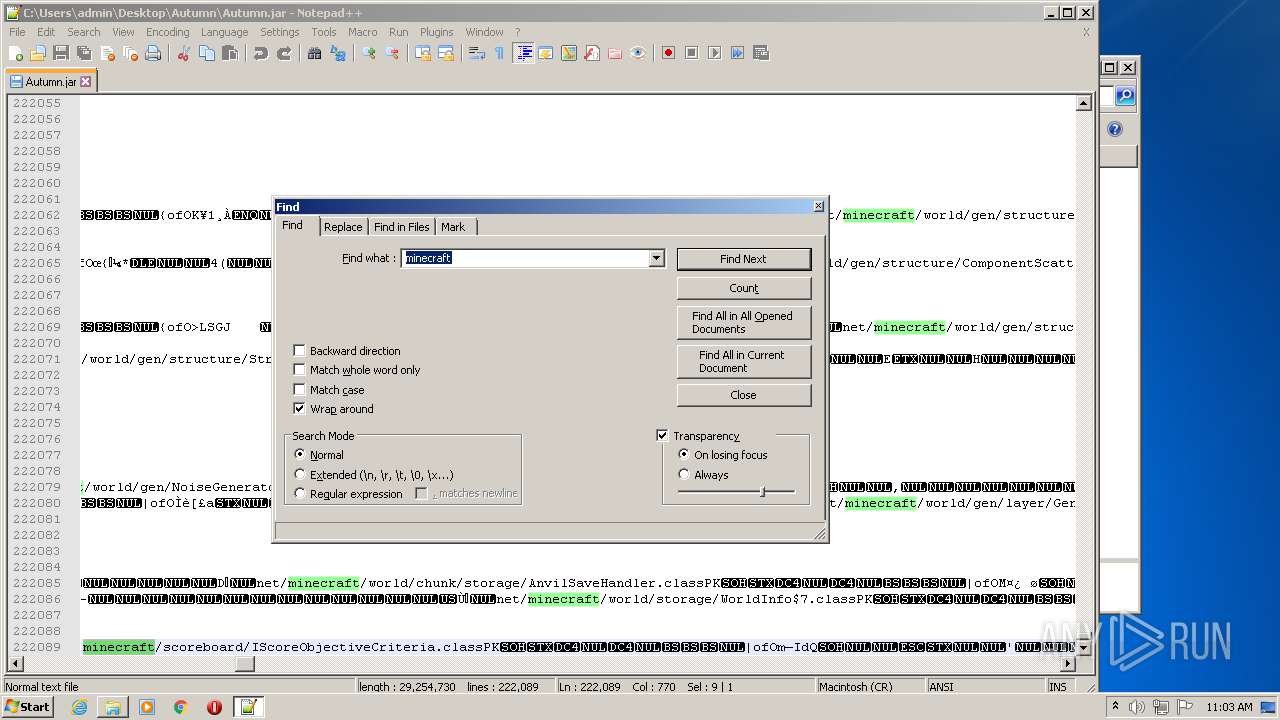Click the Undo arrow icon

[261, 53]
